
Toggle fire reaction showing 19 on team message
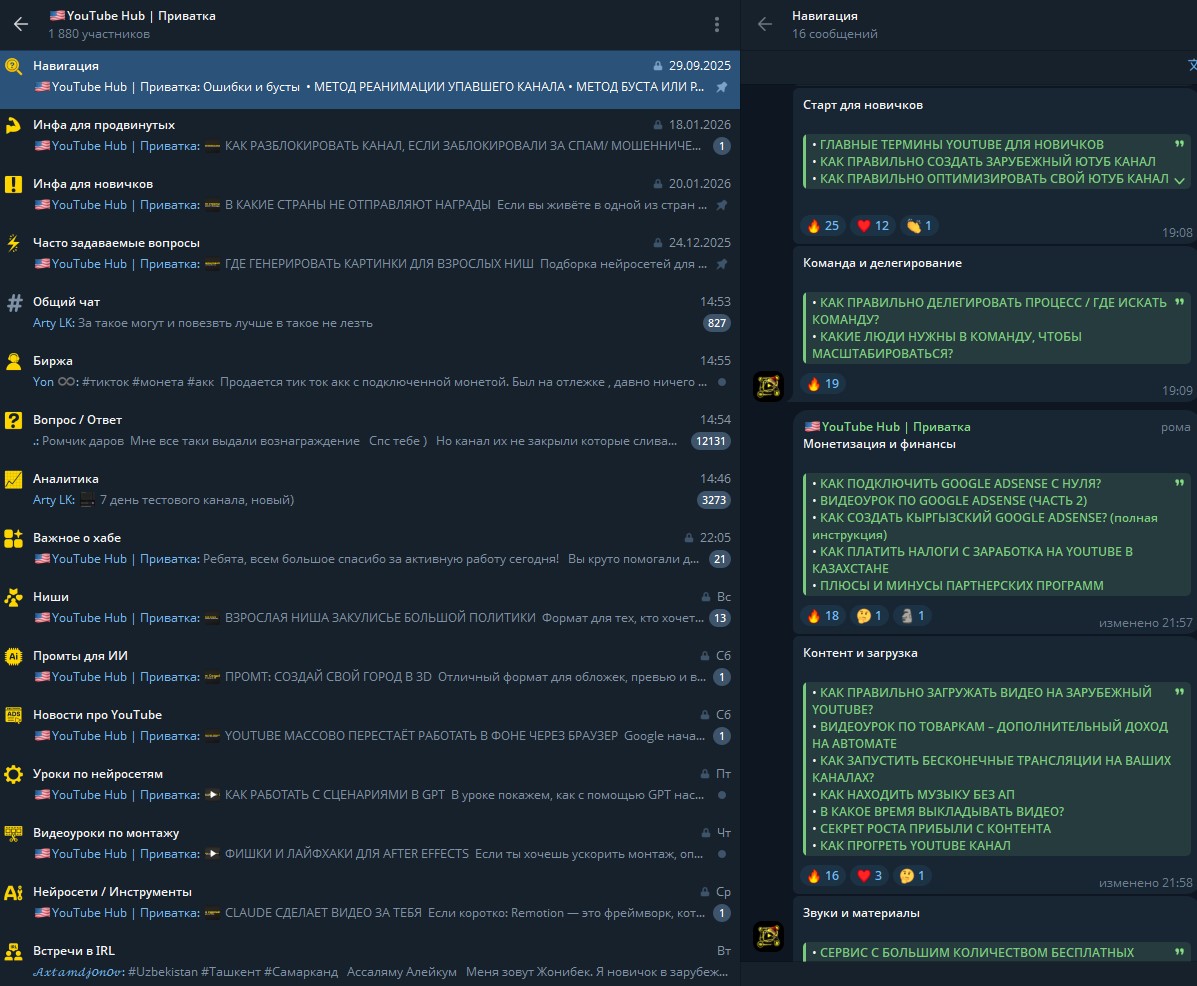tap(823, 384)
